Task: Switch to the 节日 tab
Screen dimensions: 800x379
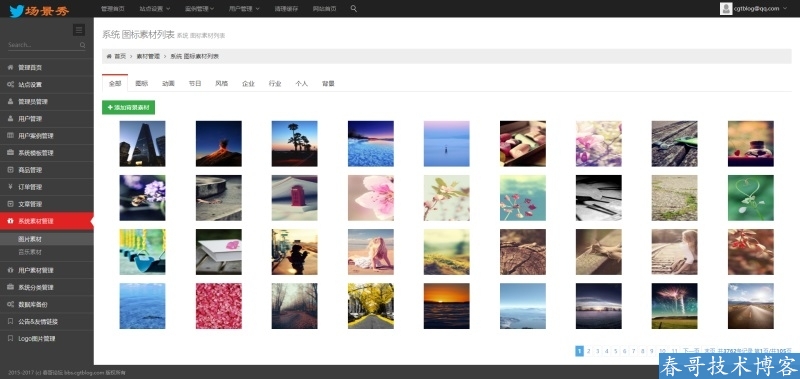Action: (195, 84)
